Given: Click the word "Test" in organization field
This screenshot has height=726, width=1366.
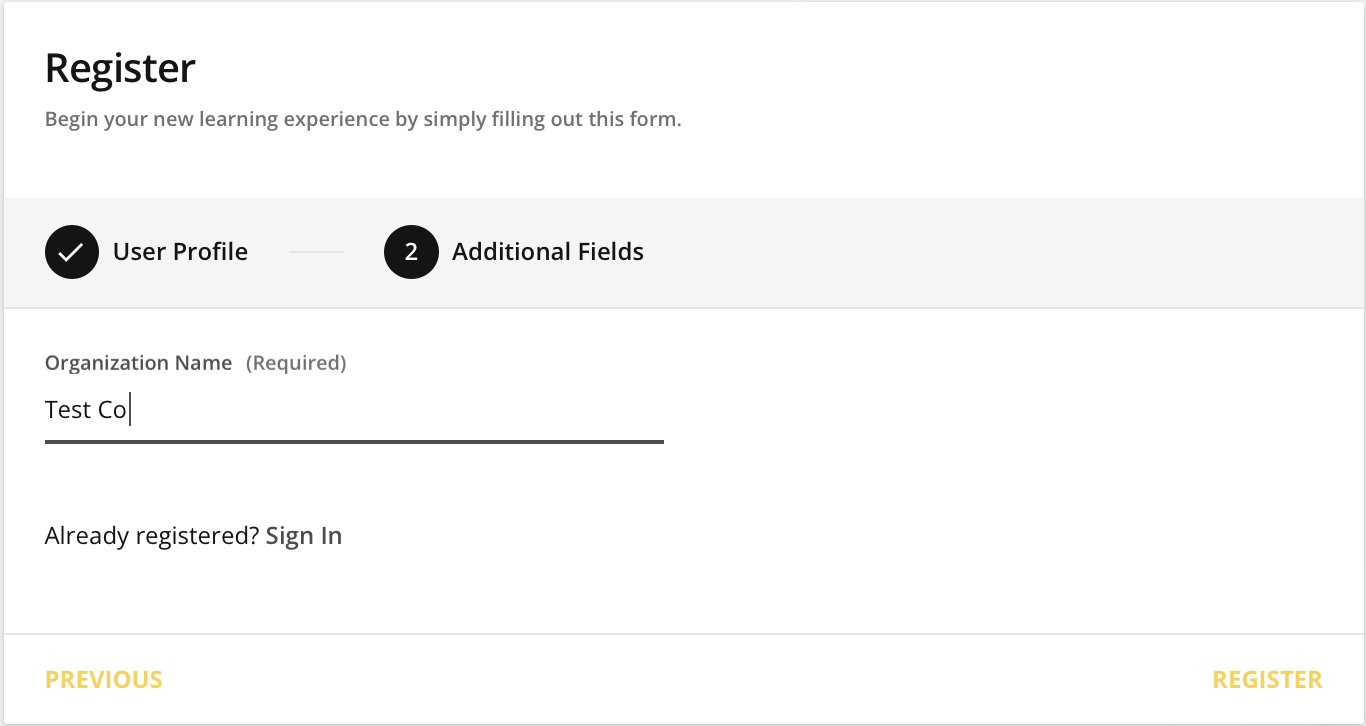Looking at the screenshot, I should (68, 410).
